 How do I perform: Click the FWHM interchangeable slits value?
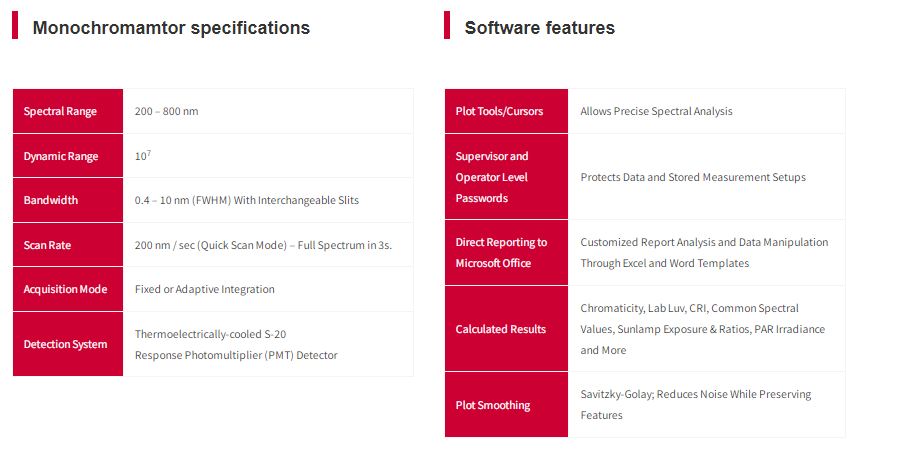tap(246, 200)
